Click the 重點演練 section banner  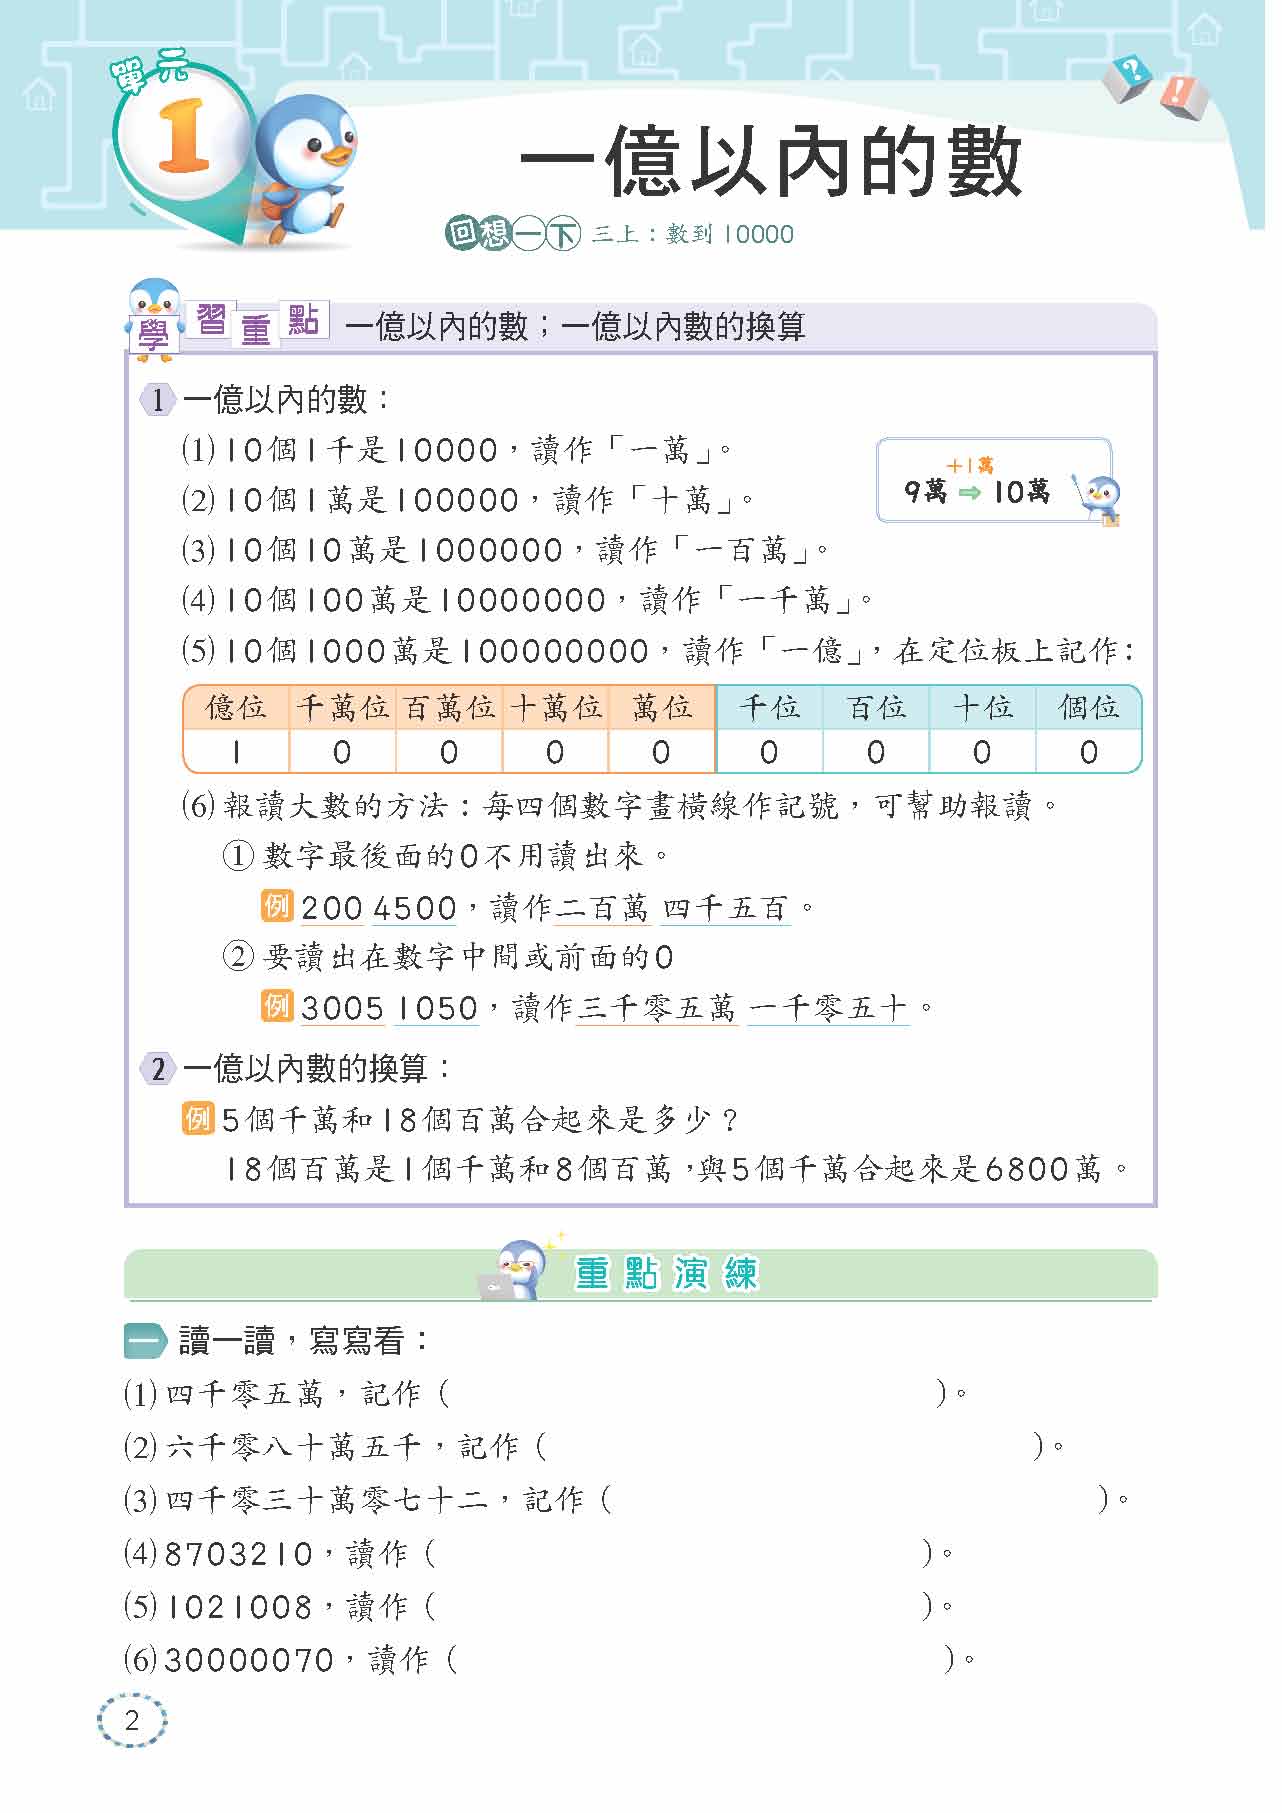(x=640, y=1274)
